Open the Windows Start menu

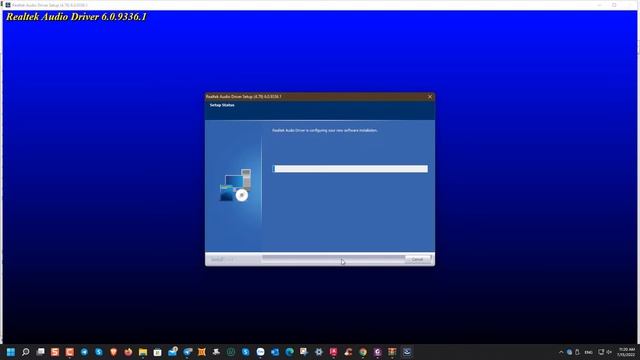(x=11, y=352)
